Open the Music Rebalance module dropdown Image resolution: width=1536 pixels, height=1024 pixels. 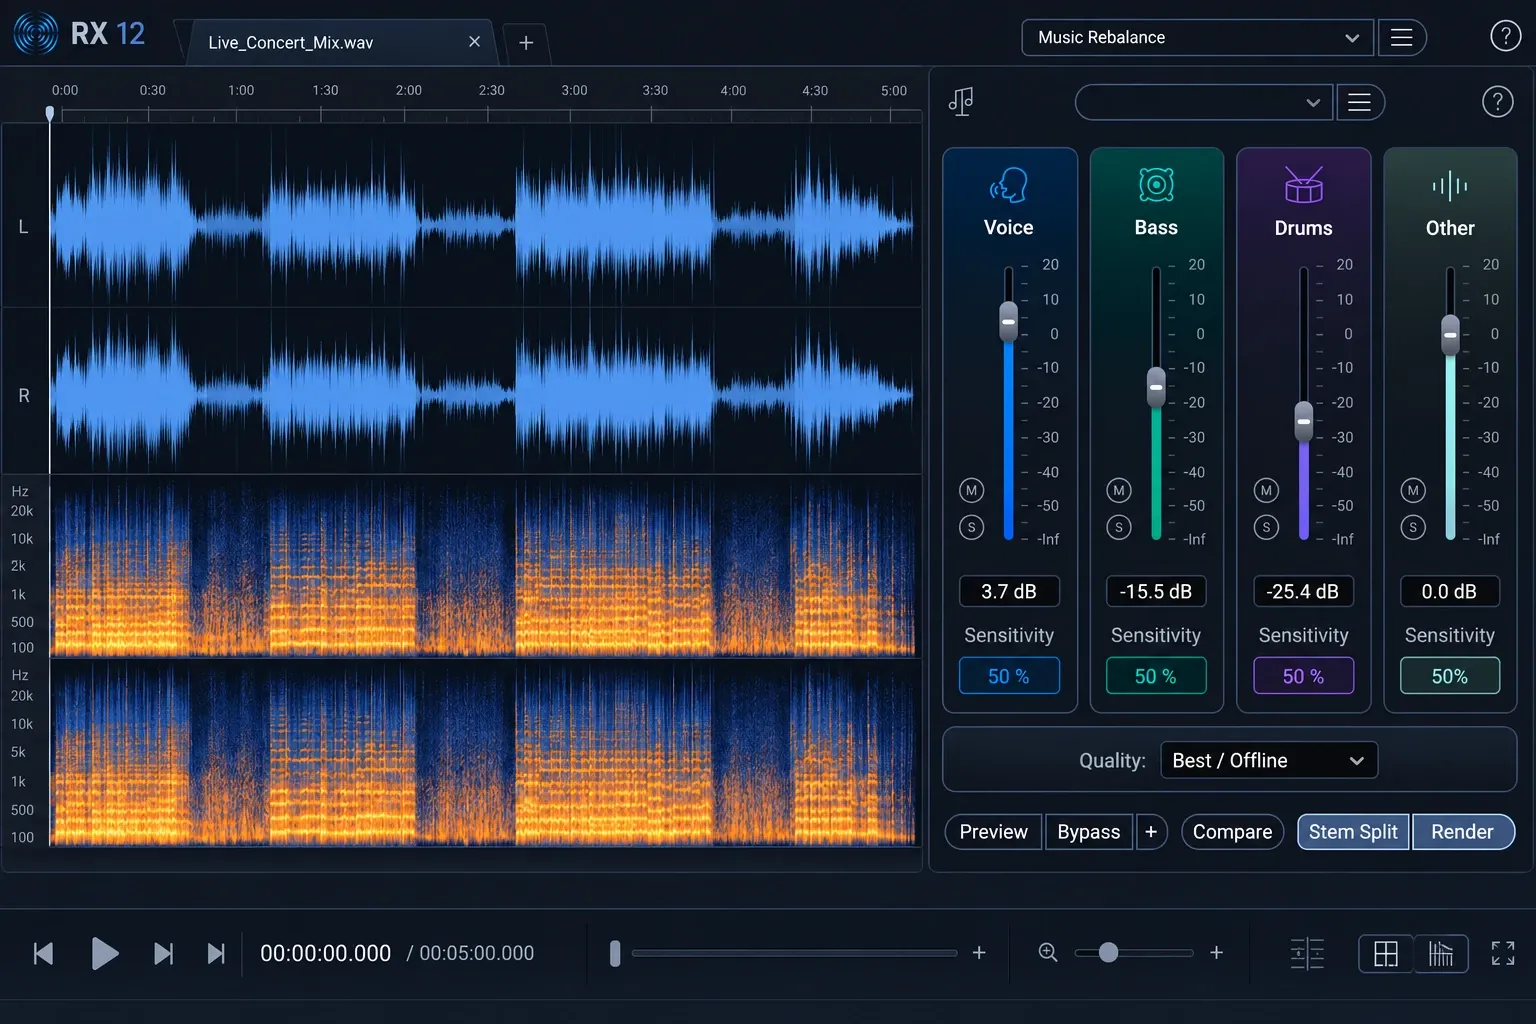click(1197, 38)
